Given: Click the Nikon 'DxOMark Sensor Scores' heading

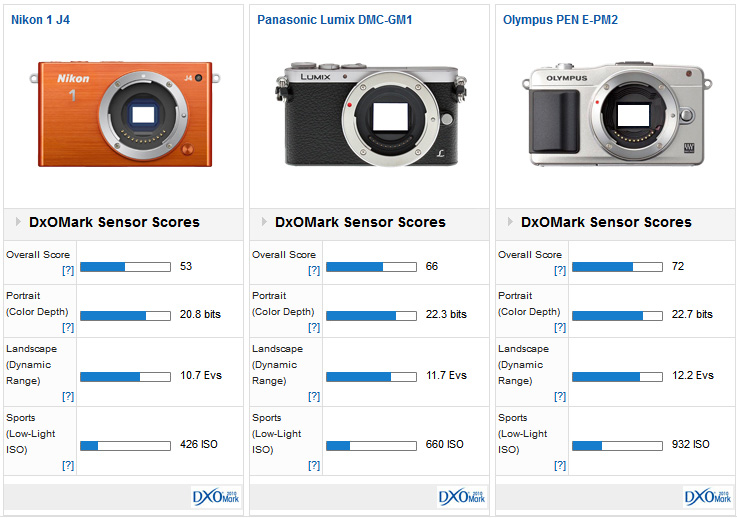Looking at the screenshot, I should (114, 222).
